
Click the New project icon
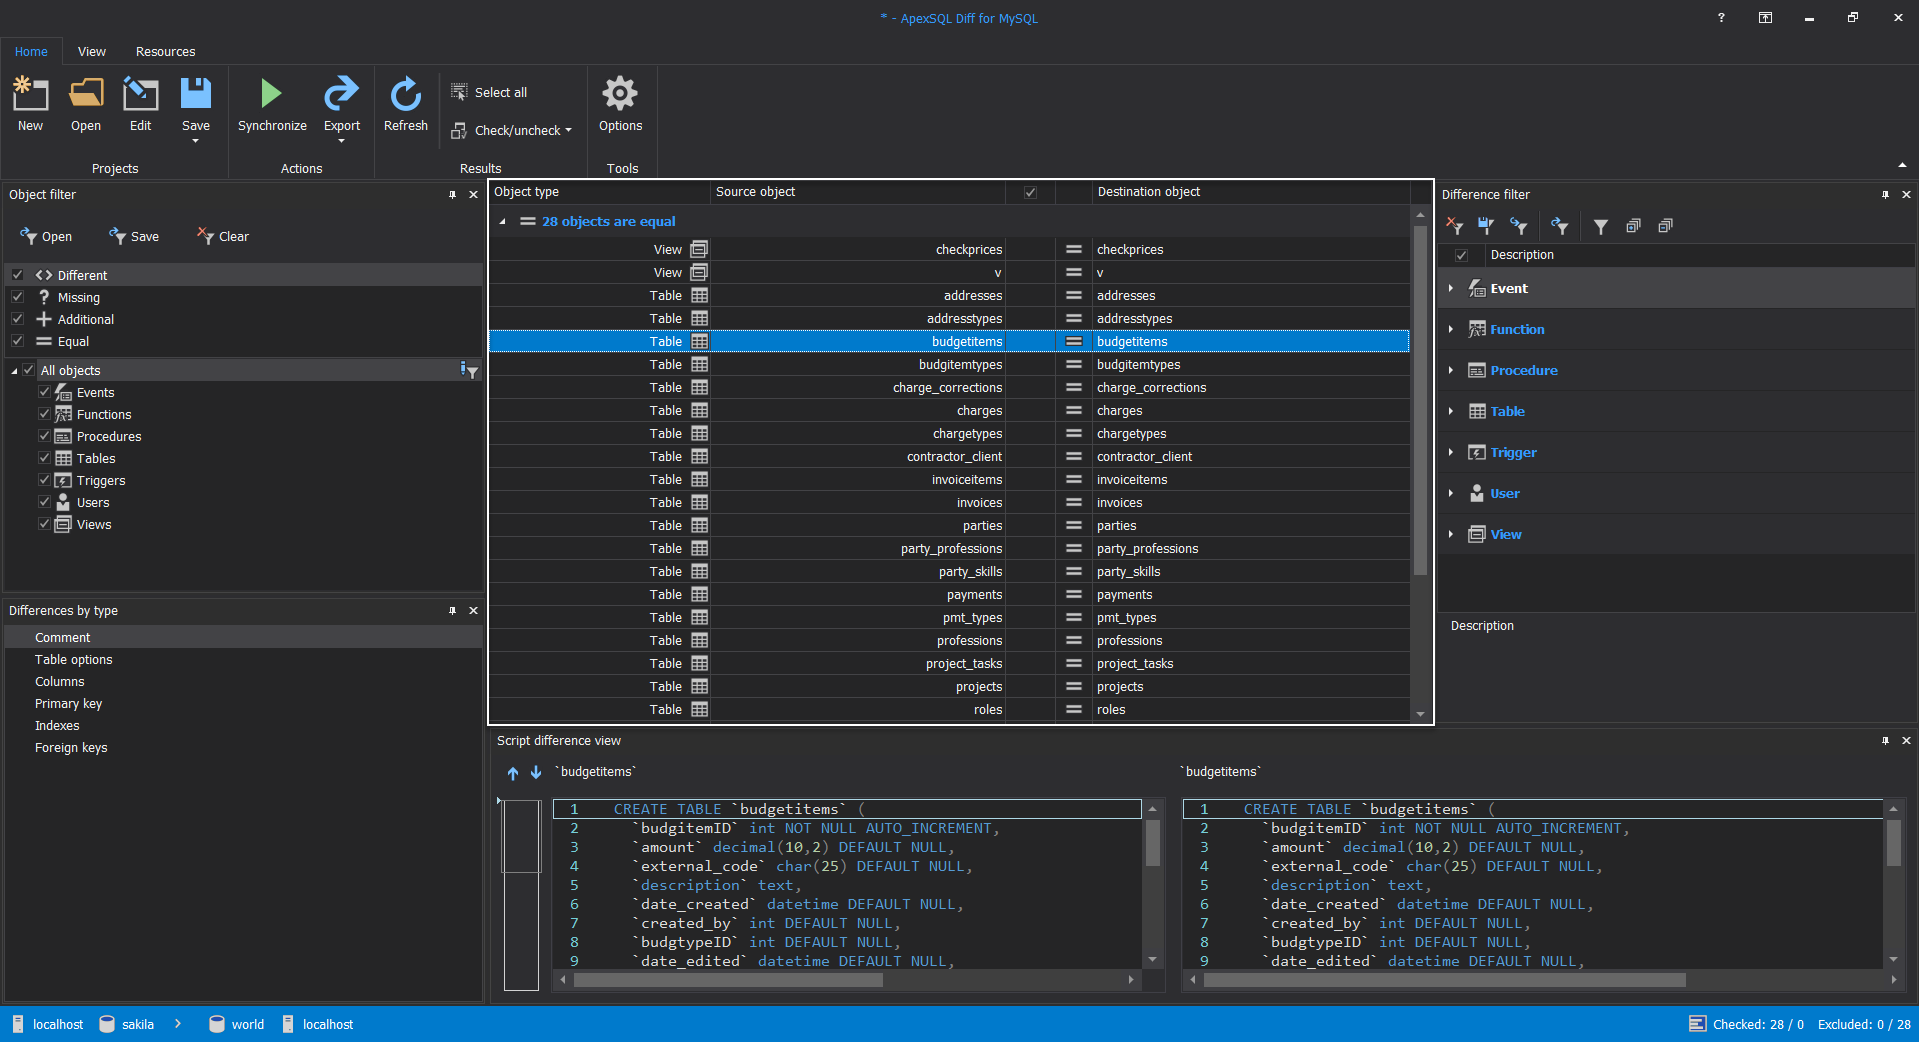tap(30, 94)
